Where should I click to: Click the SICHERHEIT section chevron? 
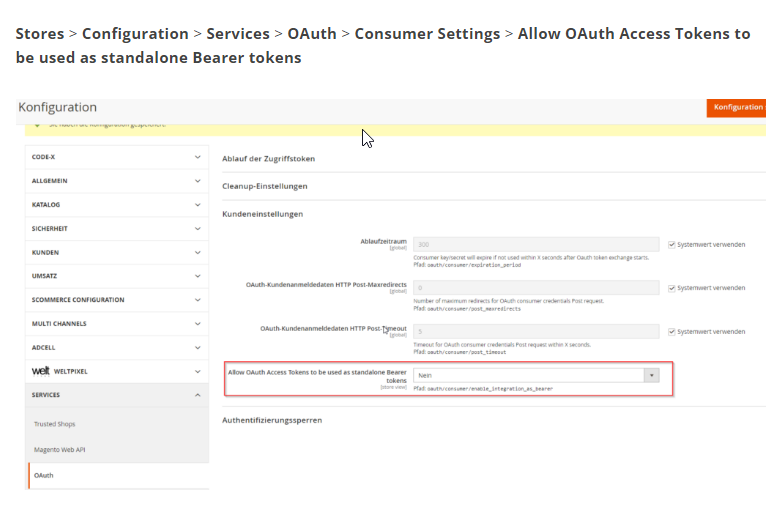tap(198, 229)
